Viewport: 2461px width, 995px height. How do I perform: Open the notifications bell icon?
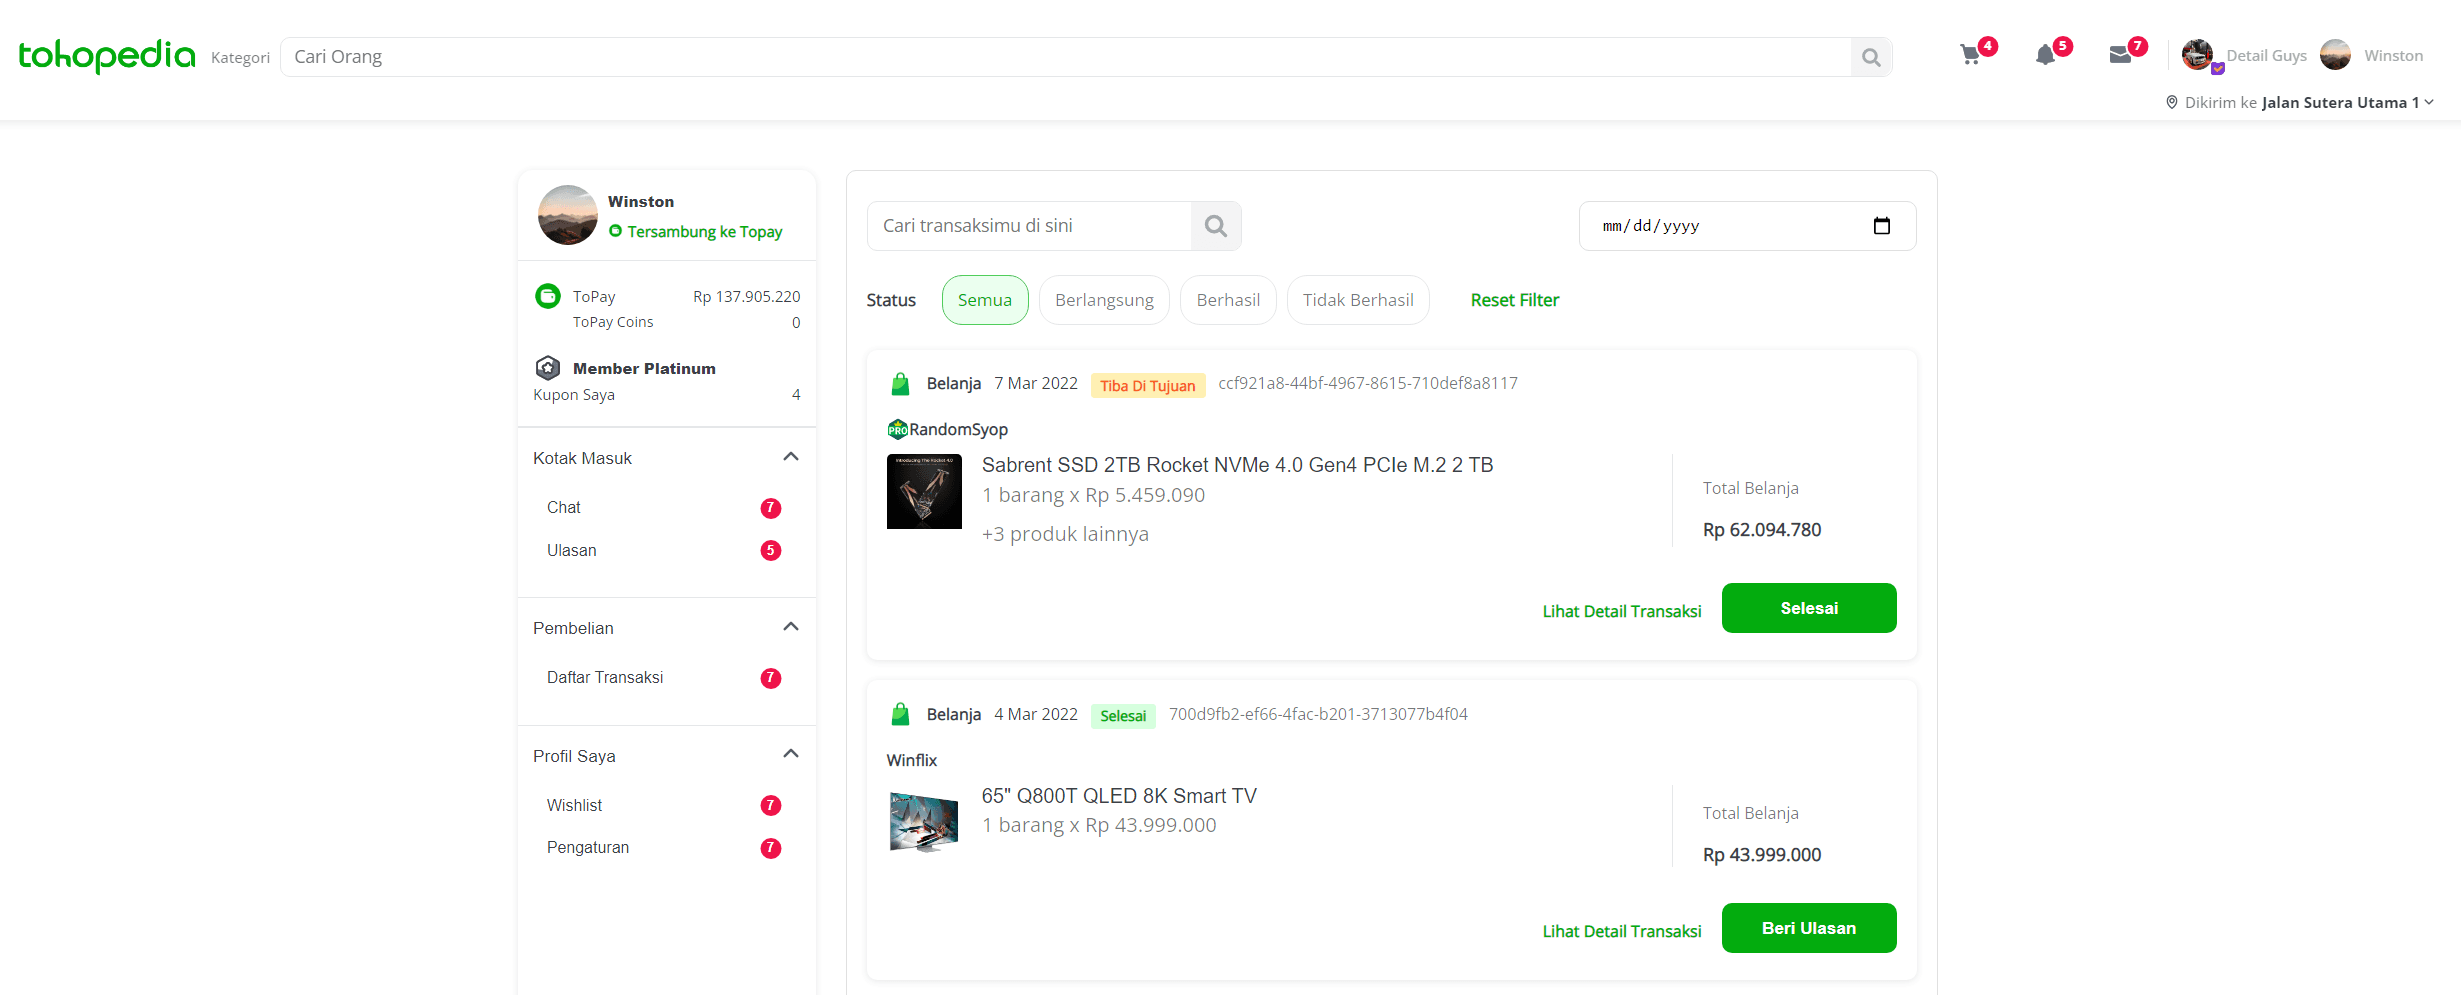(2047, 55)
